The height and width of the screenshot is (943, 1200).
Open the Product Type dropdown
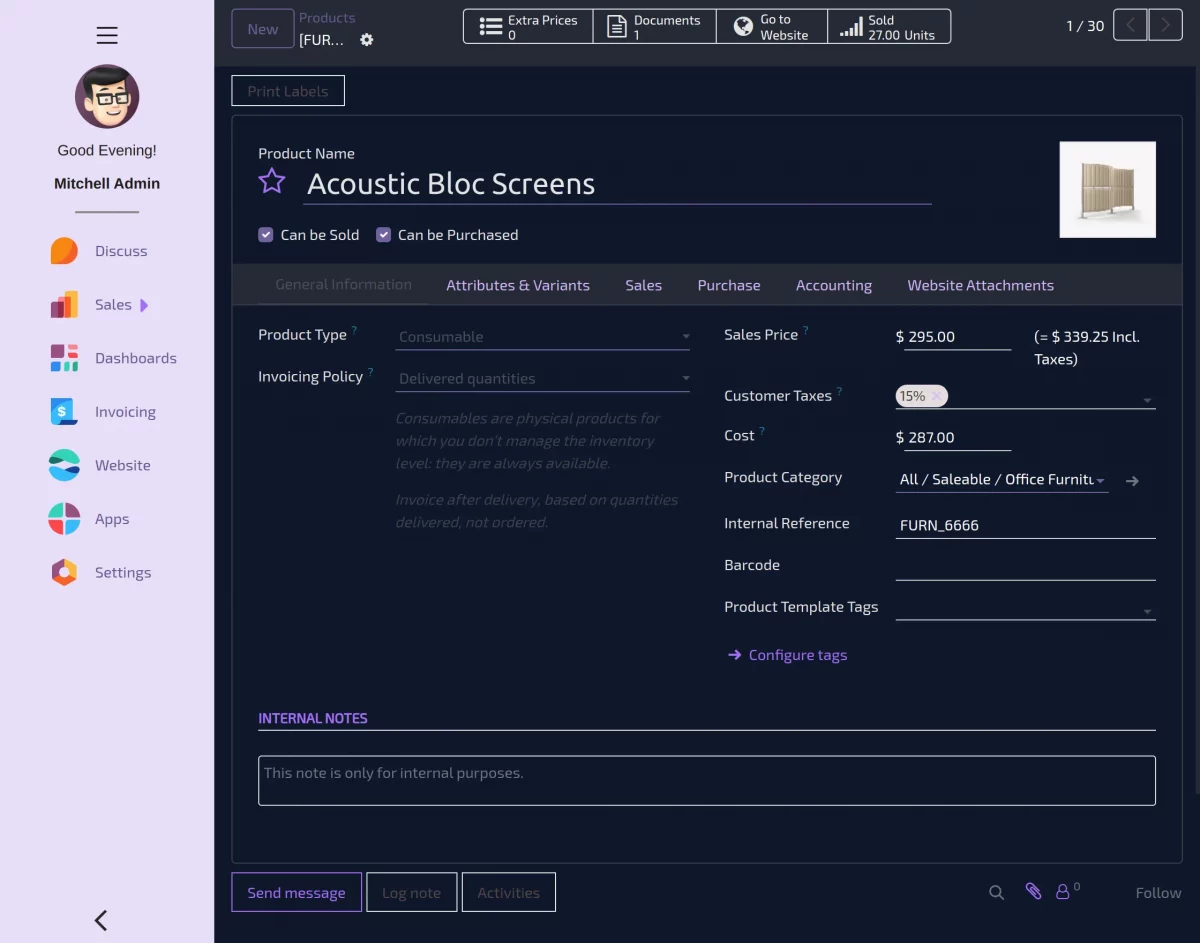pyautogui.click(x=543, y=336)
